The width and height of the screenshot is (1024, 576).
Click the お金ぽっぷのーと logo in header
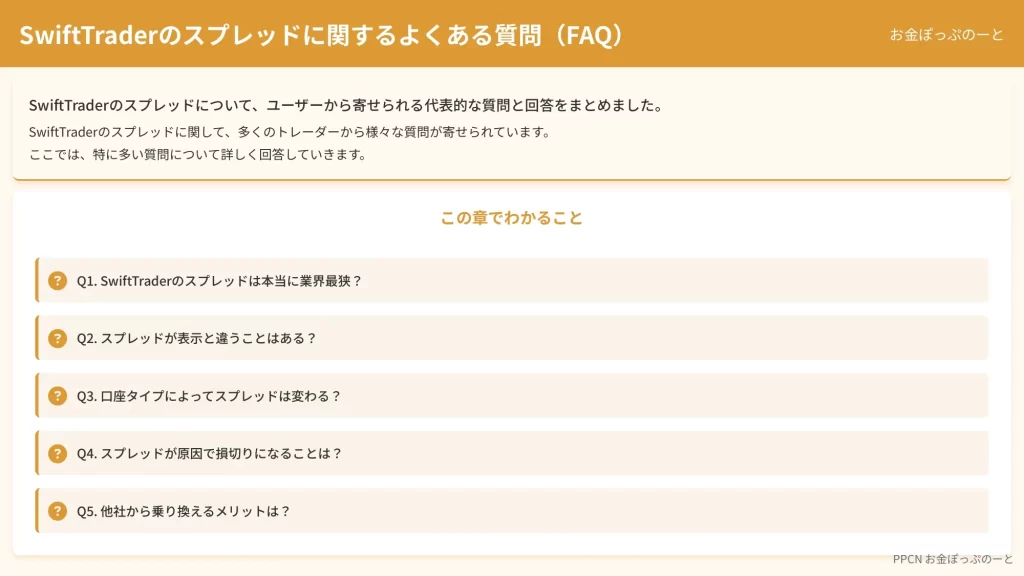pyautogui.click(x=946, y=35)
